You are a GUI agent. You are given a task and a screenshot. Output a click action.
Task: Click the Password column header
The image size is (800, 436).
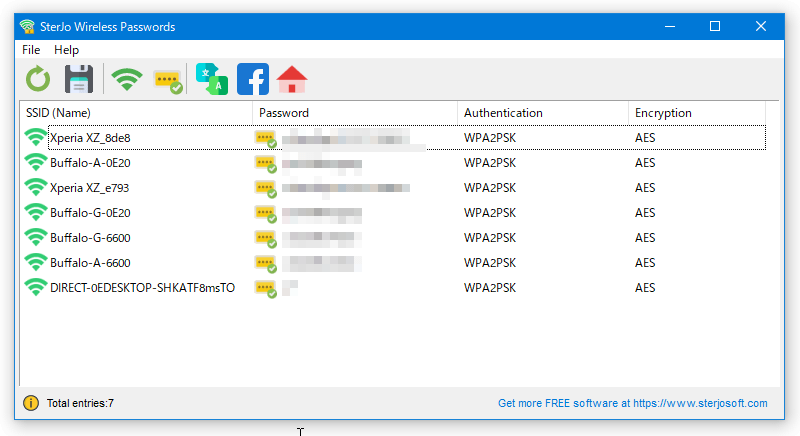click(x=355, y=113)
